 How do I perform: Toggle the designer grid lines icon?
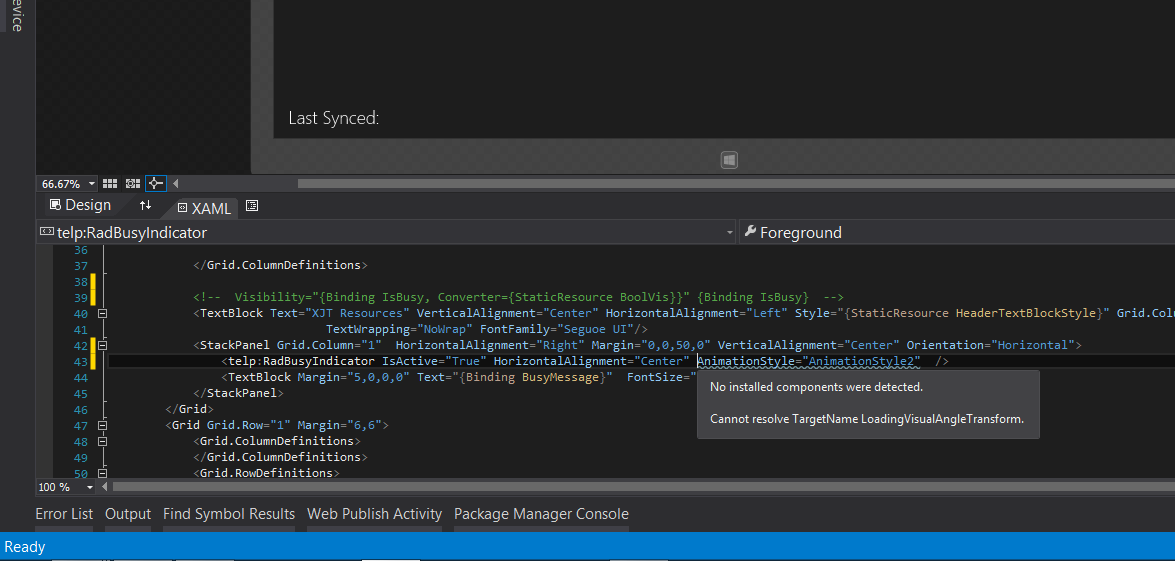tap(110, 184)
